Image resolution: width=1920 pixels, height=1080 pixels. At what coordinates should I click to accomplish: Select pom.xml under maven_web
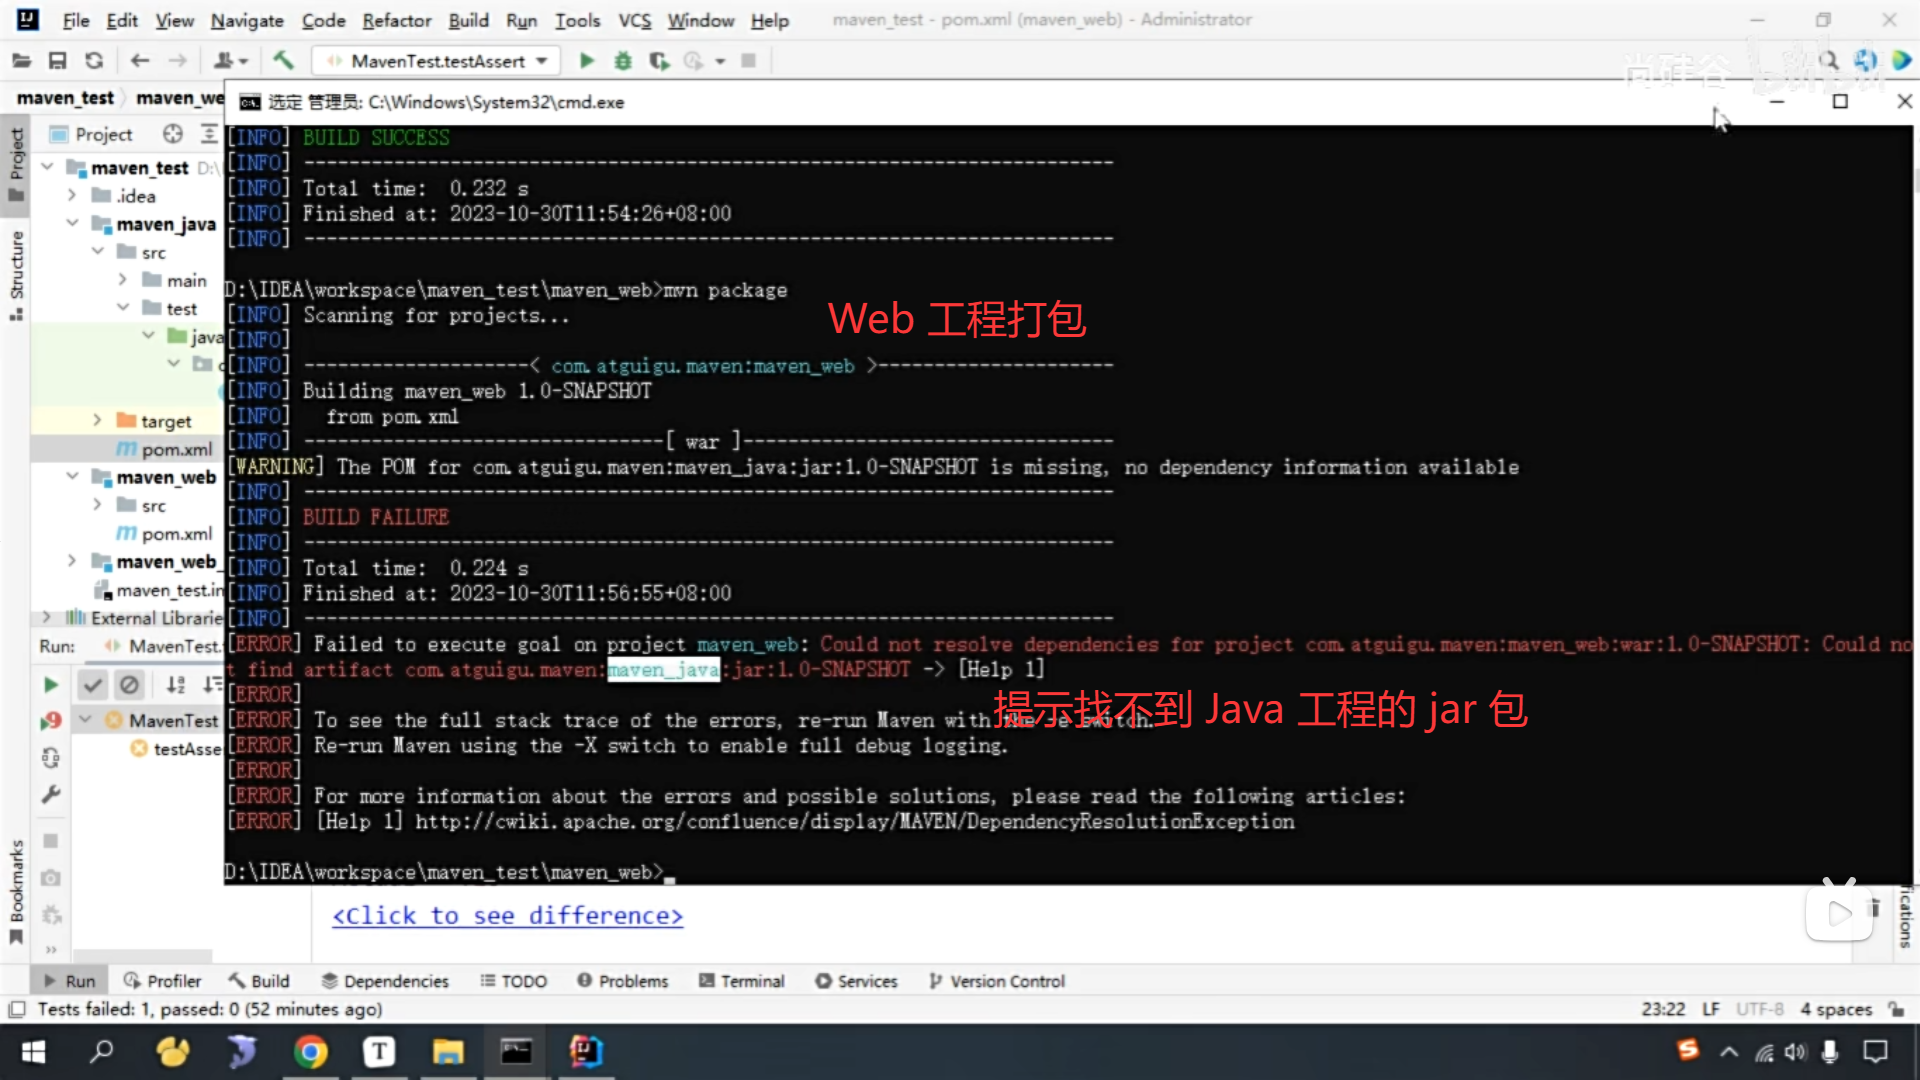click(x=176, y=534)
